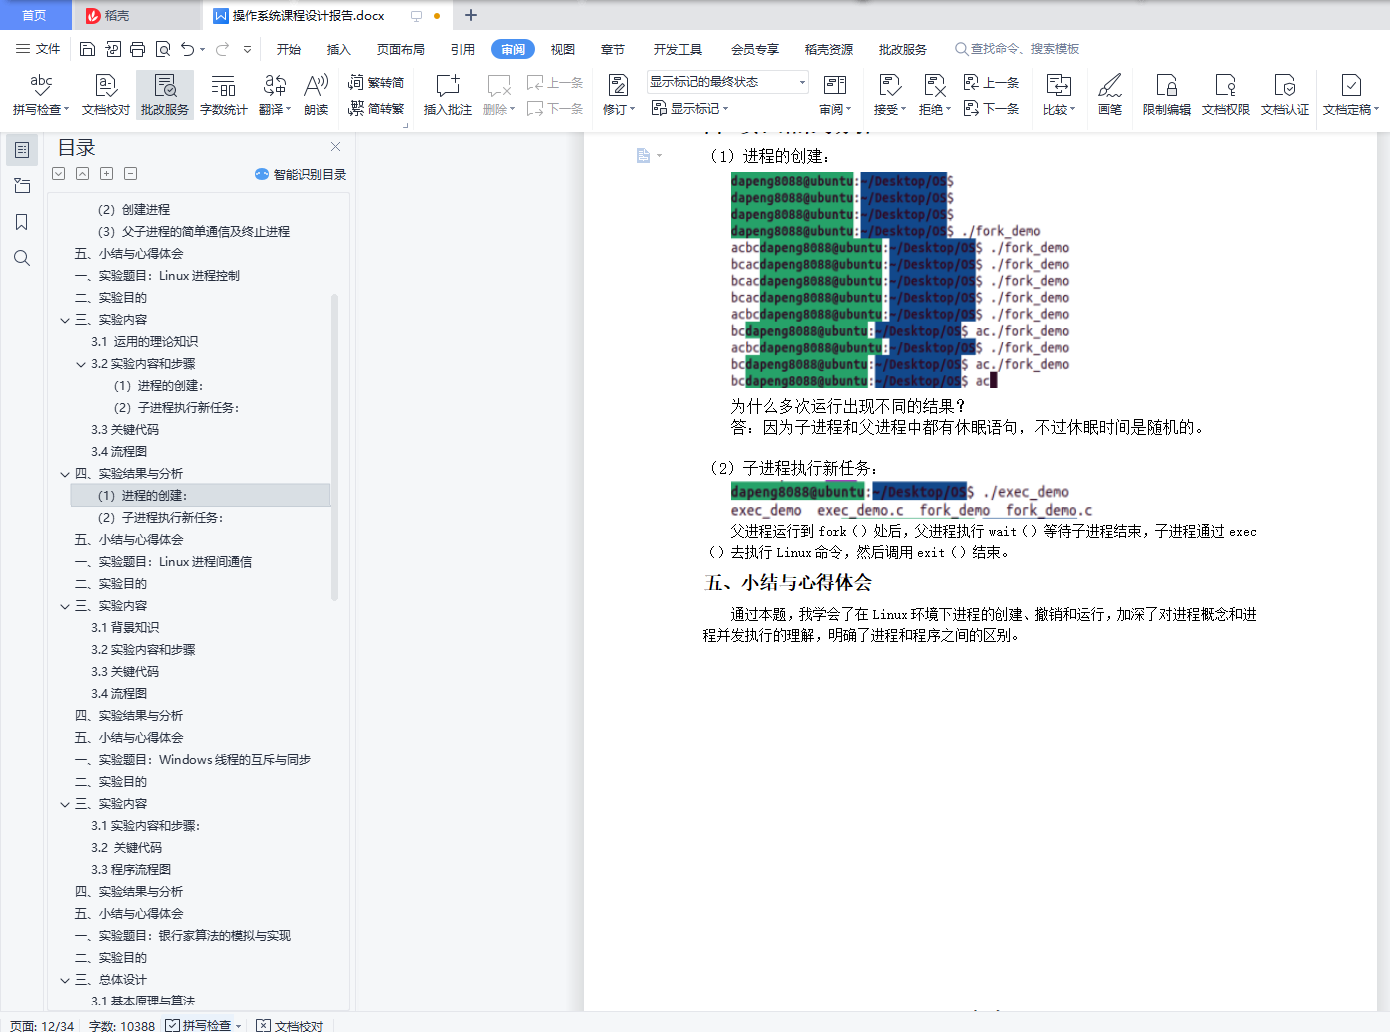Close the 目录 pane
The image size is (1390, 1032).
(336, 147)
